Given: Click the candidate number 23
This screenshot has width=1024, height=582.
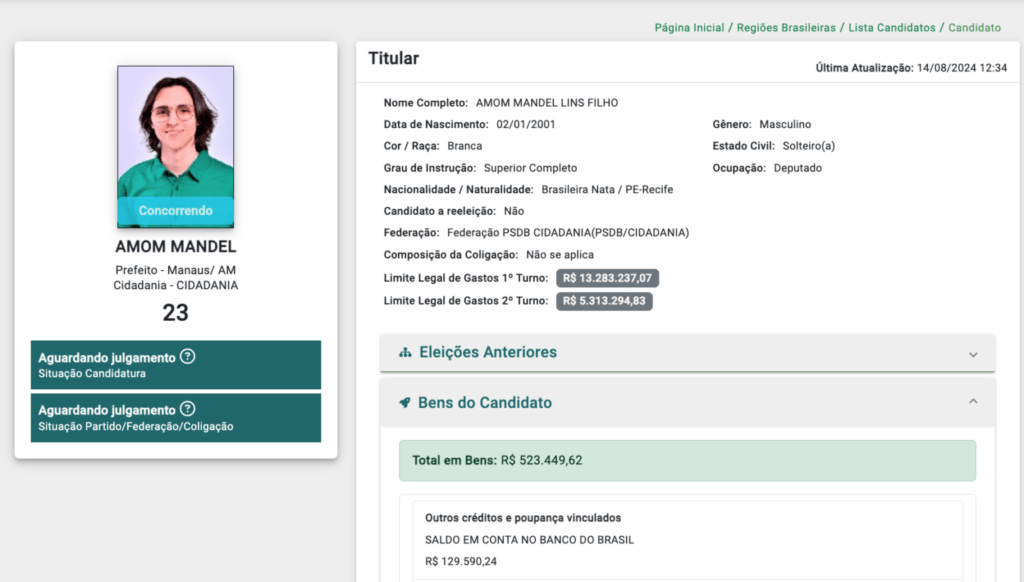Looking at the screenshot, I should click(x=176, y=312).
